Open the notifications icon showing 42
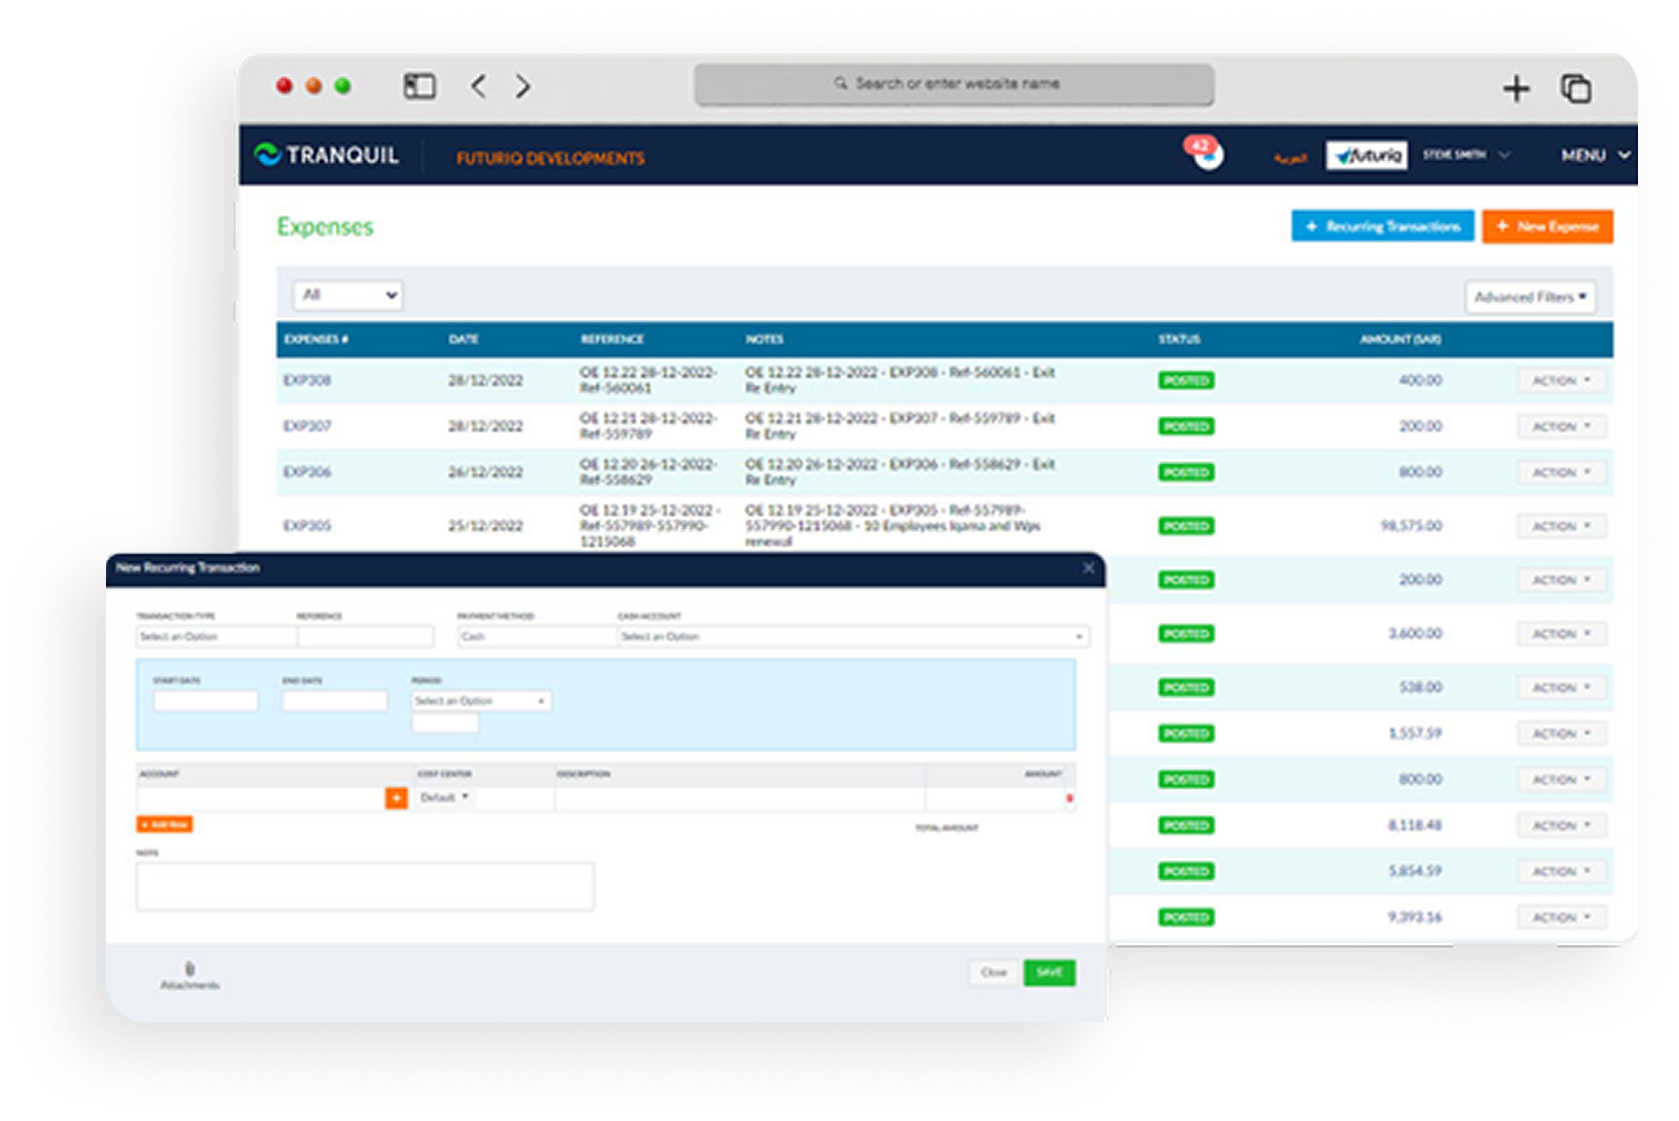The width and height of the screenshot is (1679, 1121). pyautogui.click(x=1207, y=154)
